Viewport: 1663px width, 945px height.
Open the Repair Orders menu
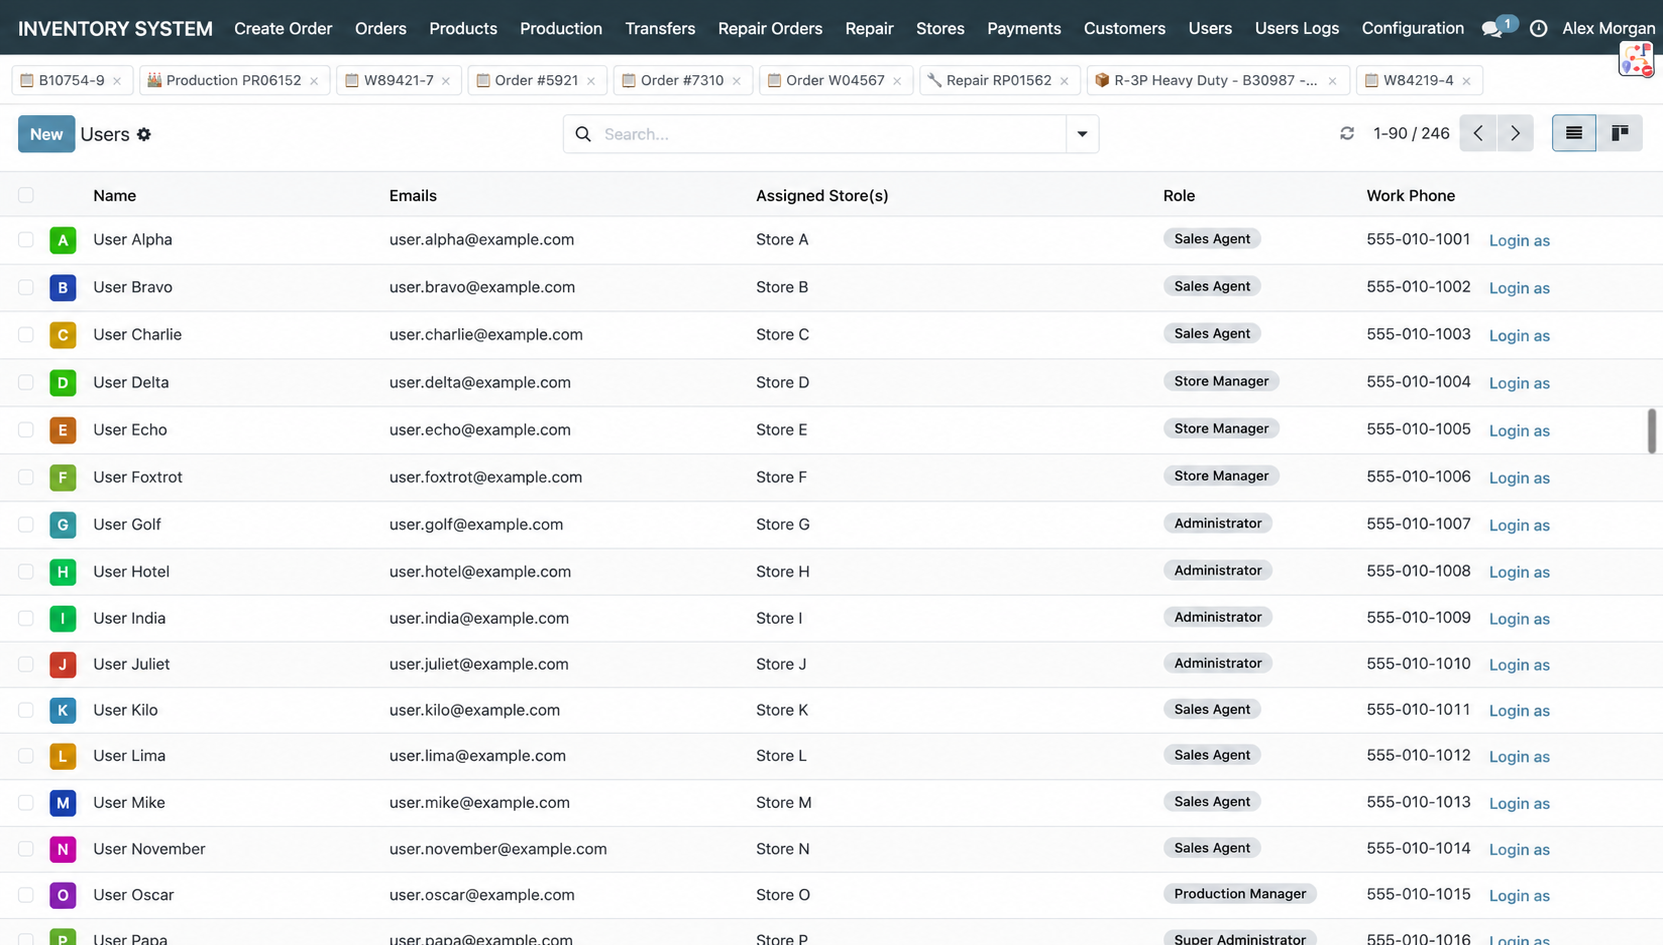[x=770, y=28]
